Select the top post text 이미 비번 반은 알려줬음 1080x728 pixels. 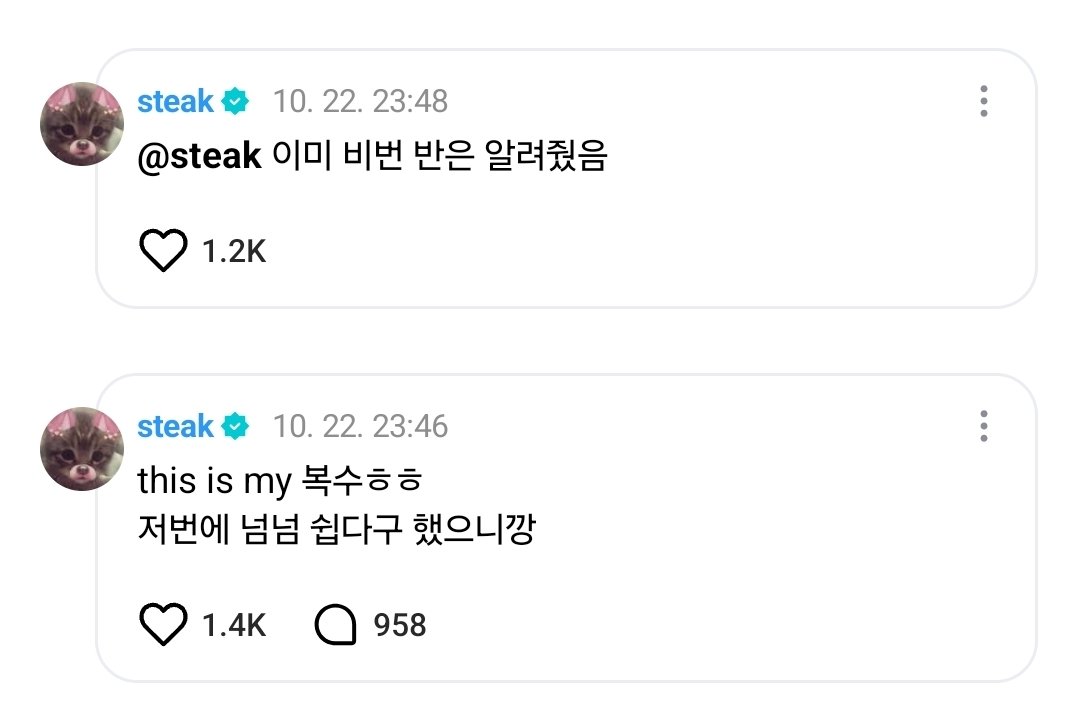click(x=440, y=156)
